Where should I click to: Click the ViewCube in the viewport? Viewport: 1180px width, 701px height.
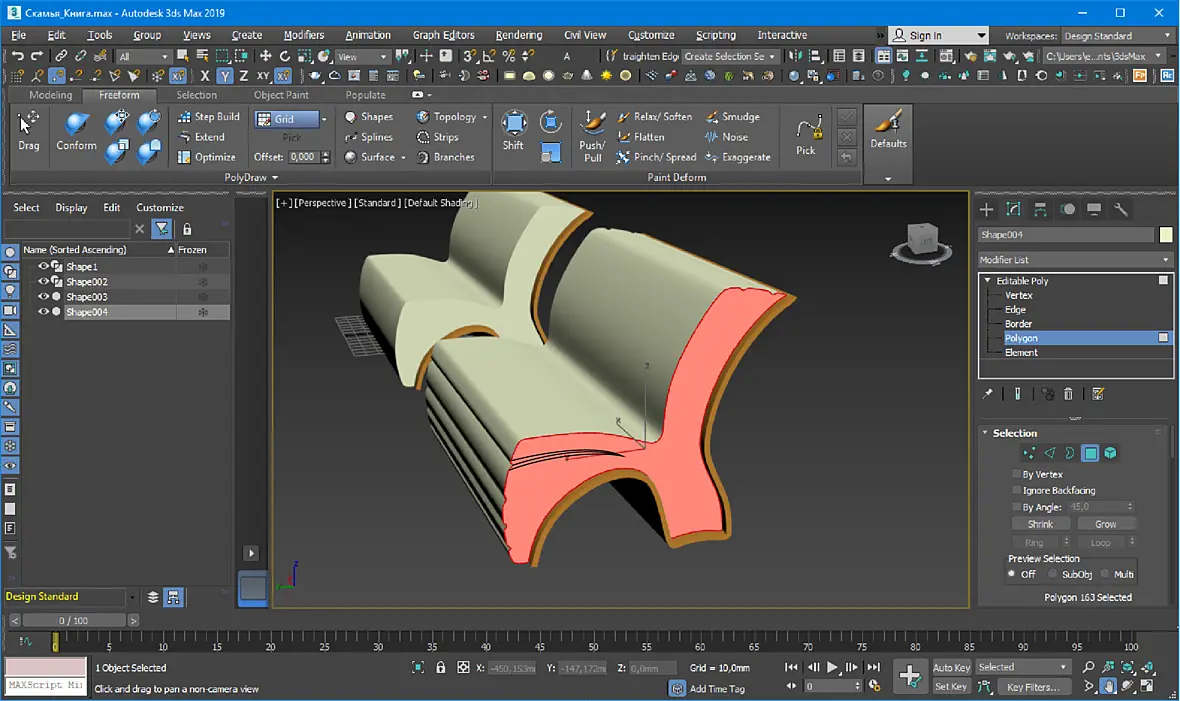point(921,242)
